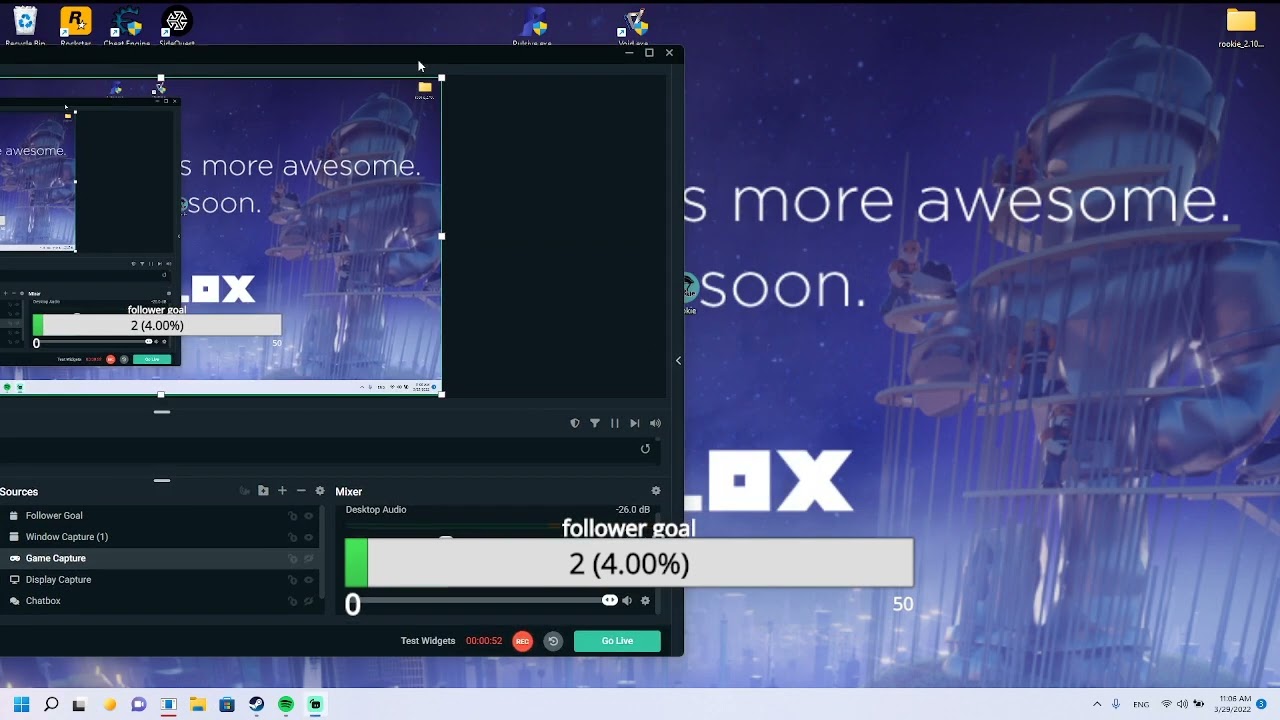This screenshot has width=1280, height=720.
Task: Open the Windows Start menu
Action: click(21, 705)
